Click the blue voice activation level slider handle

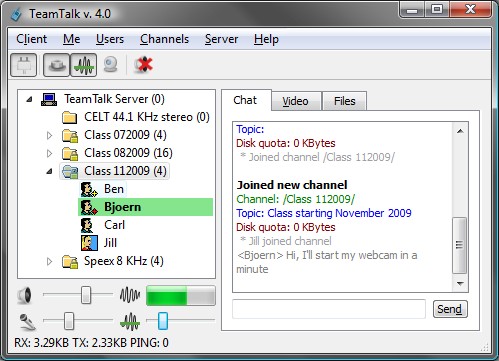click(x=163, y=321)
